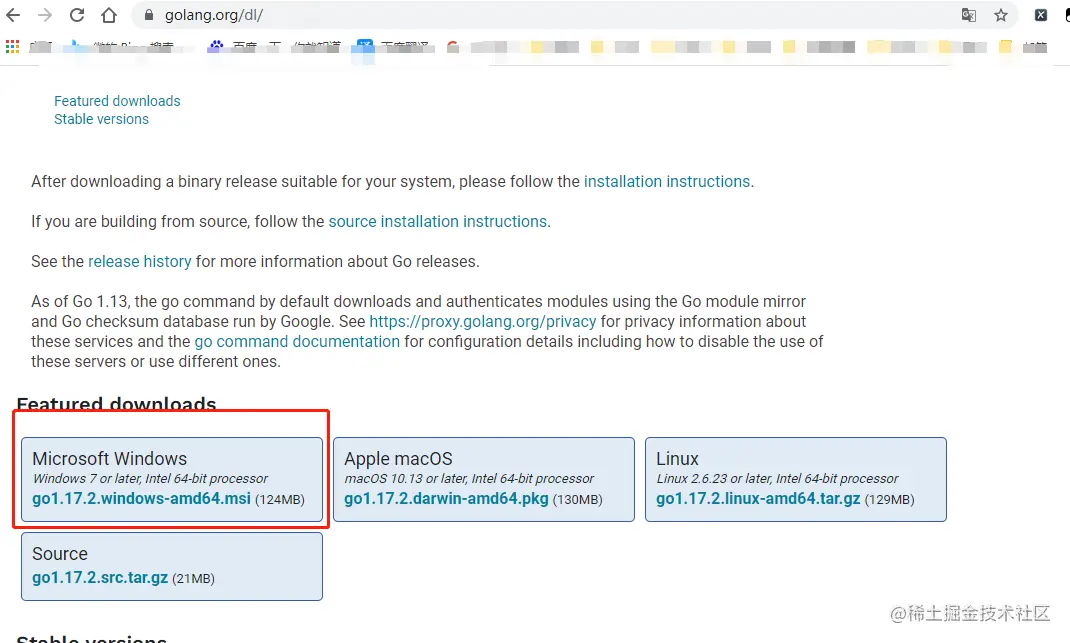Visit https://proxy.golang.org/privacy link
The width and height of the screenshot is (1070, 643).
[x=482, y=322]
